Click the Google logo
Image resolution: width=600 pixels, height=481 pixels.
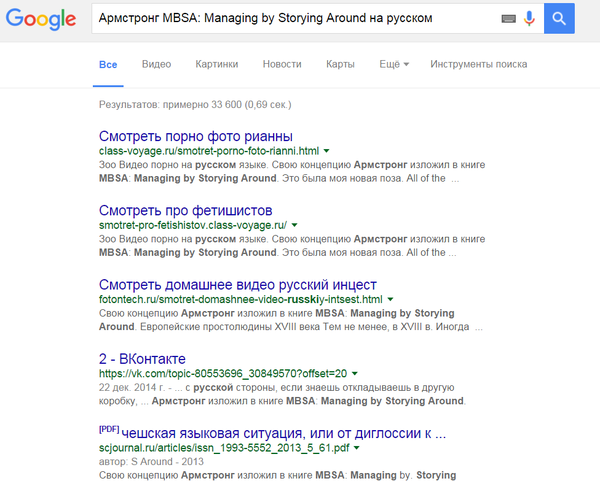point(40,18)
